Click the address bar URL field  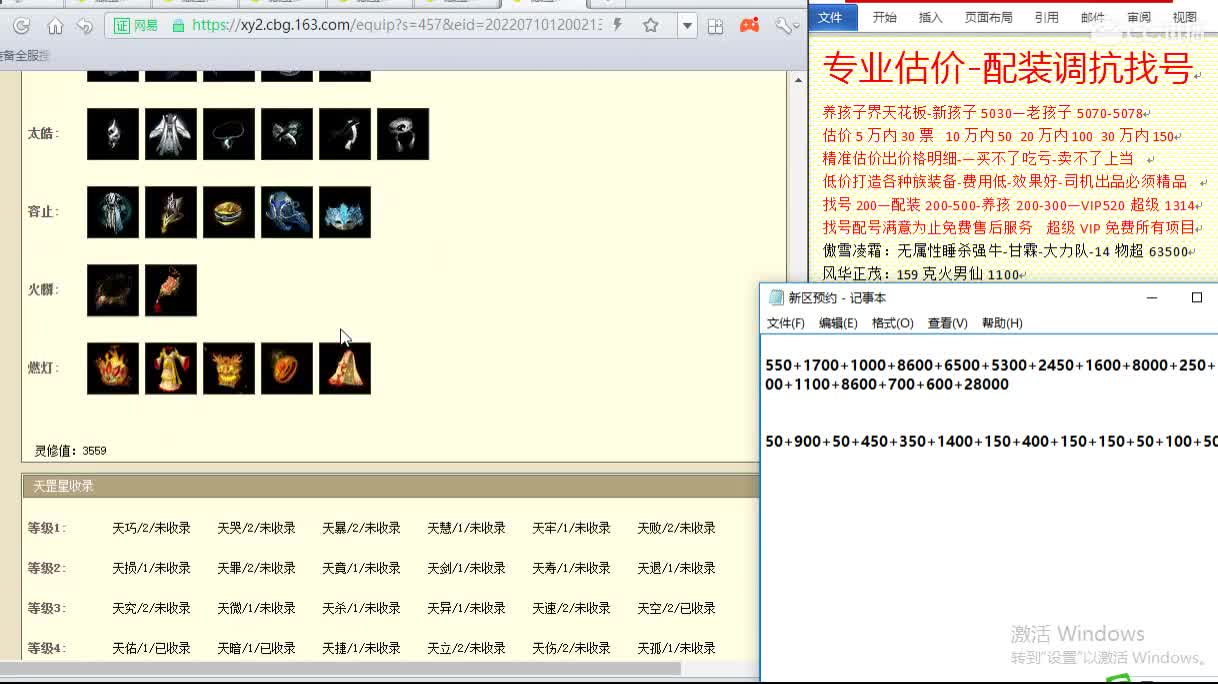pos(396,26)
